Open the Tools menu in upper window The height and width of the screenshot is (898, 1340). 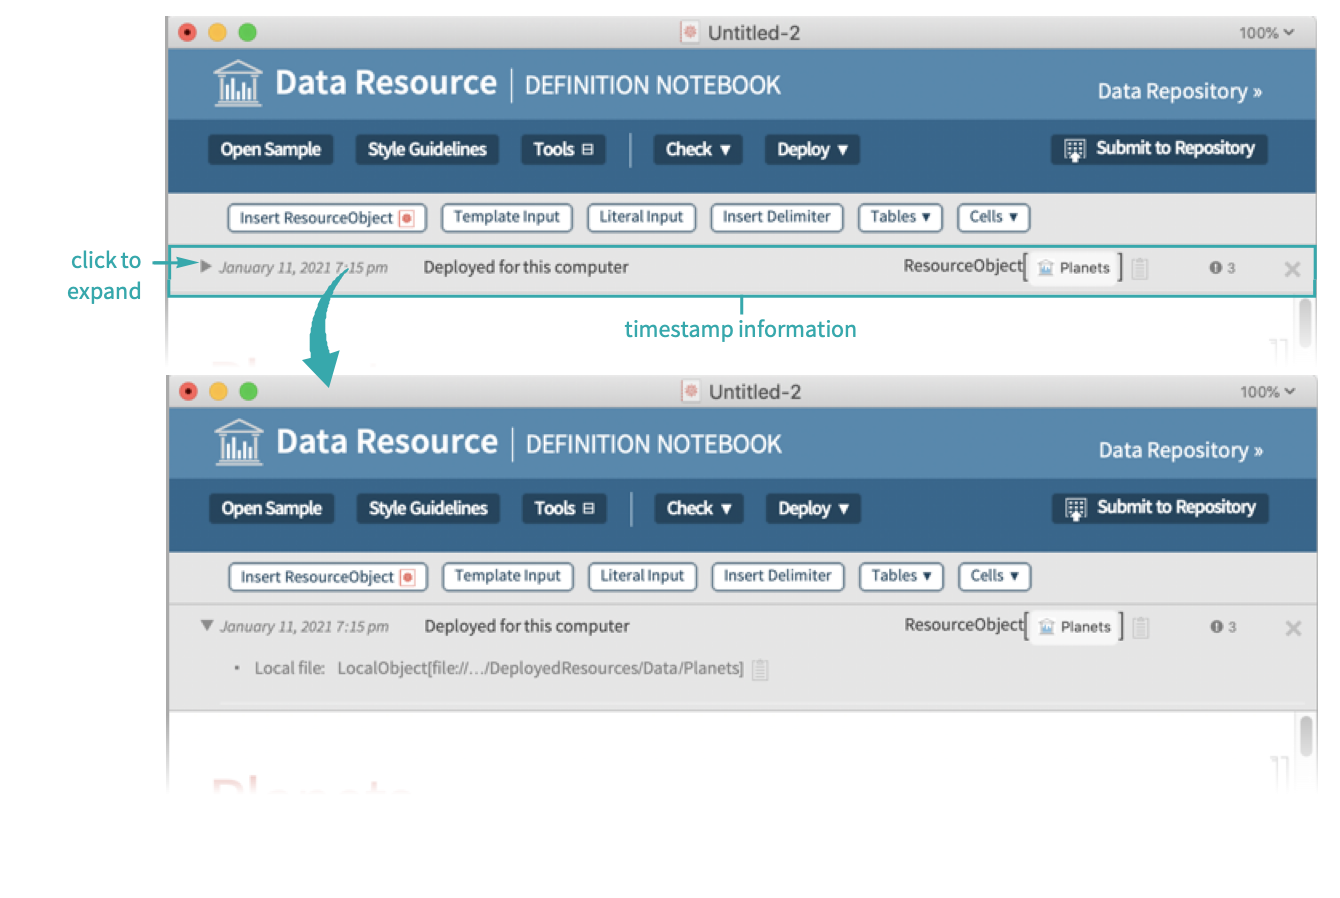point(563,149)
